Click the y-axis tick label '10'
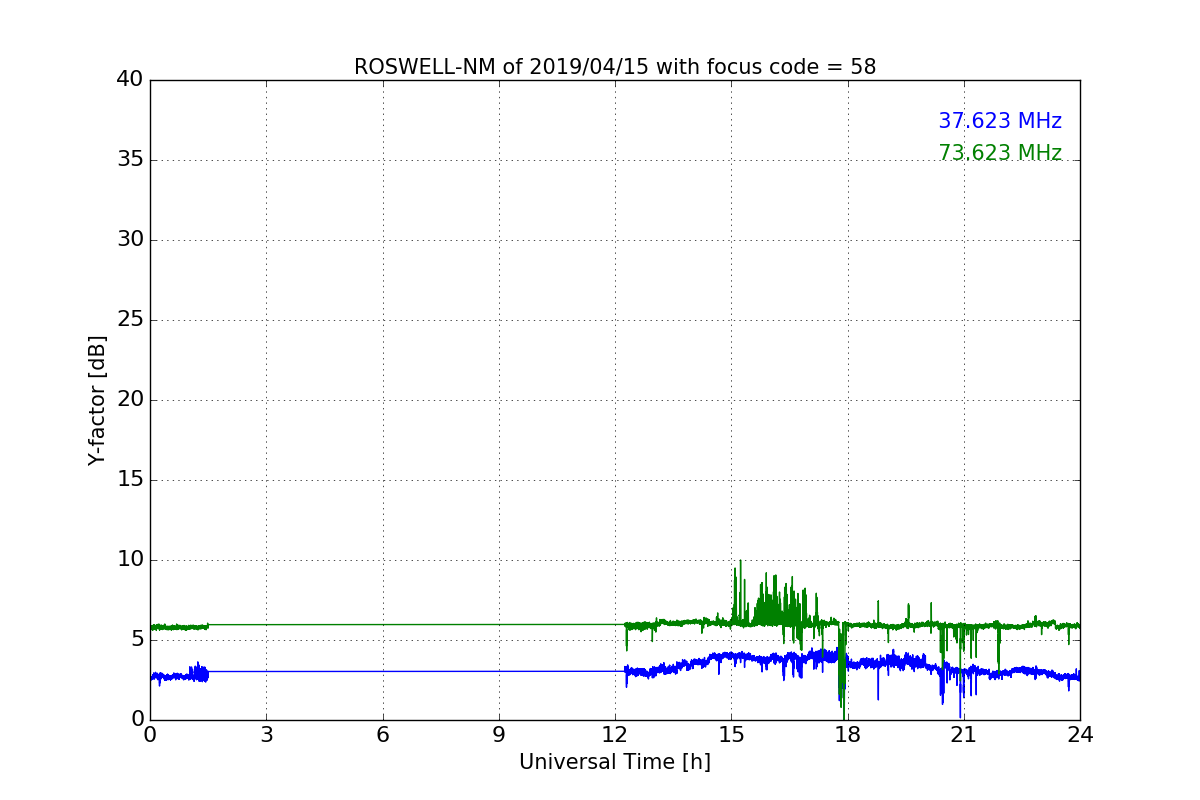The height and width of the screenshot is (800, 1200). point(130,560)
